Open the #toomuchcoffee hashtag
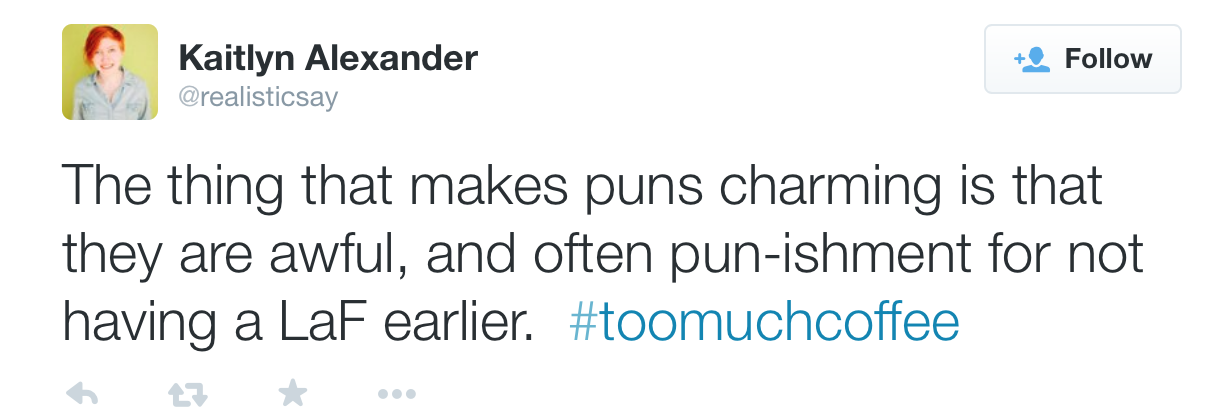Screen dimensions: 1226x410 point(765,322)
